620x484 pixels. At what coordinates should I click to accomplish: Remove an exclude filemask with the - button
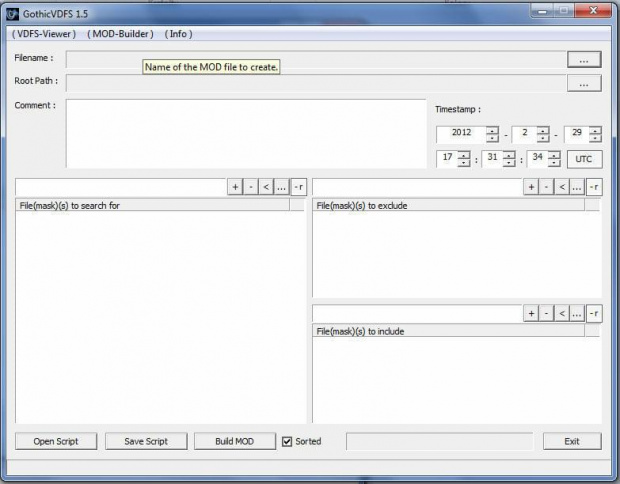pos(546,187)
